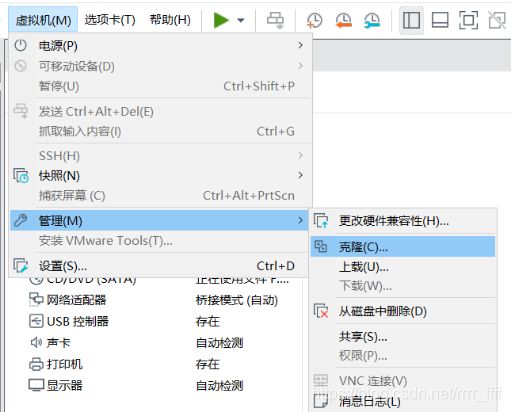512x412 pixels.
Task: Open the 虚拟机(M) menu
Action: click(x=43, y=20)
